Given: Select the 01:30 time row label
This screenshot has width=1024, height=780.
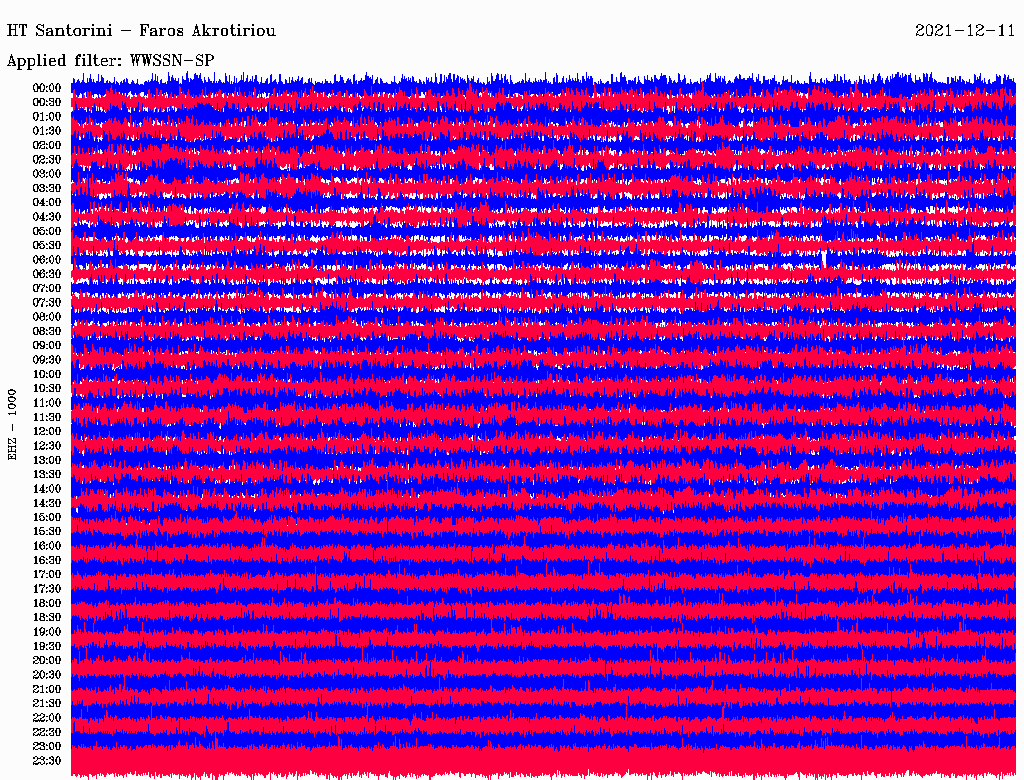Looking at the screenshot, I should [47, 131].
